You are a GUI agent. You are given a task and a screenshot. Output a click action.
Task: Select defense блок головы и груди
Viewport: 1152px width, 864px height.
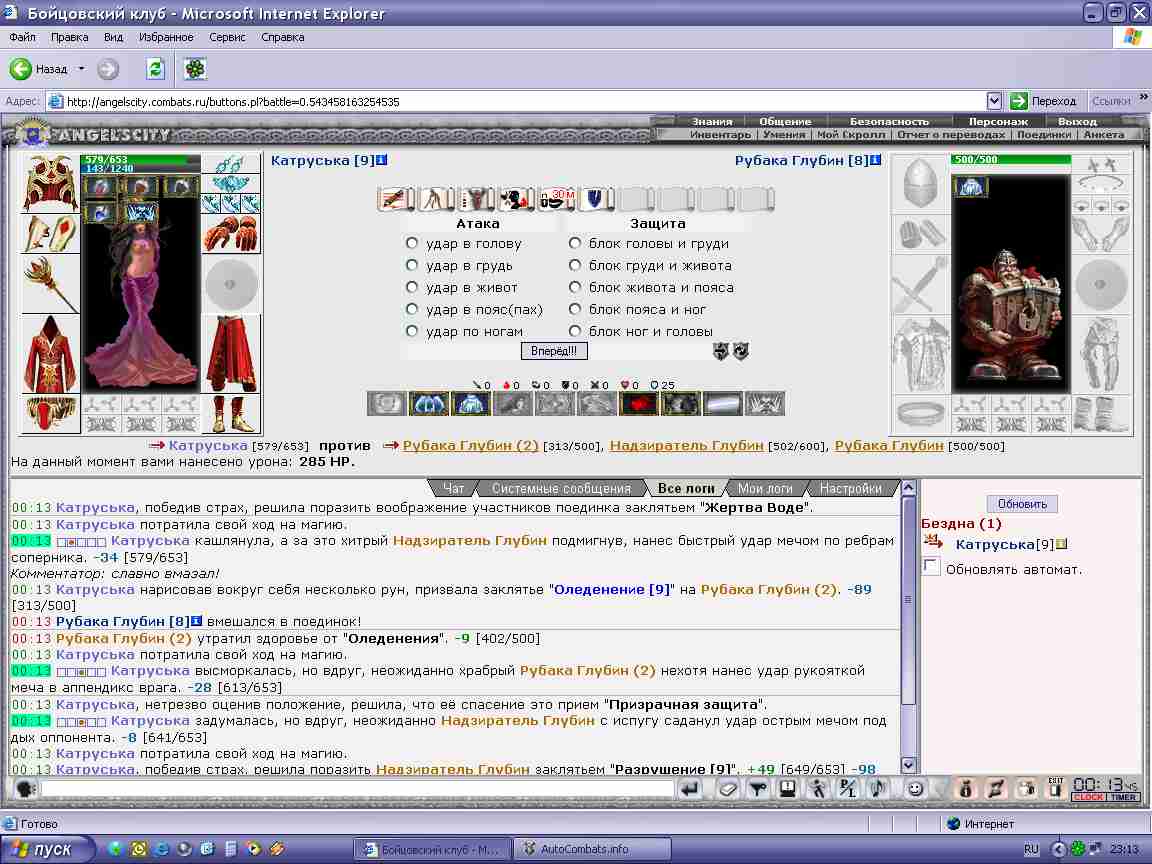pyautogui.click(x=575, y=243)
